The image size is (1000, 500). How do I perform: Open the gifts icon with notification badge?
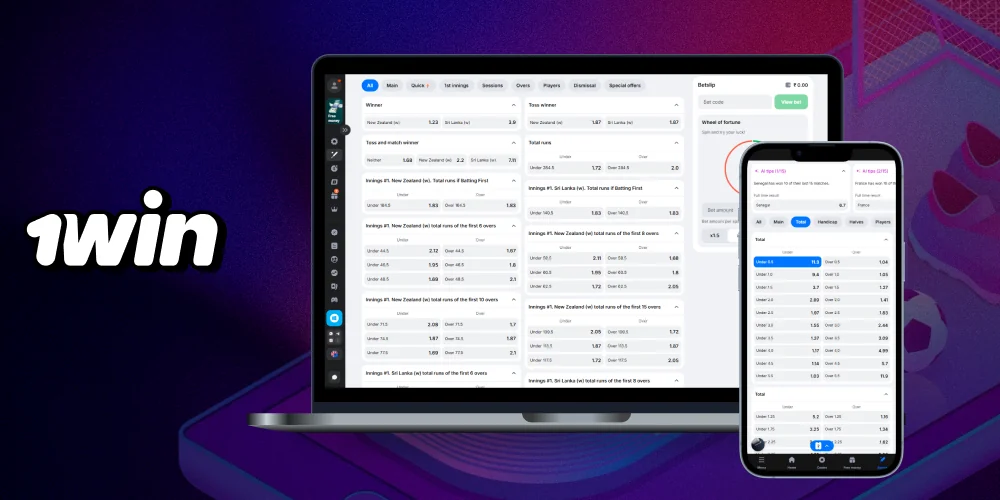coord(334,195)
